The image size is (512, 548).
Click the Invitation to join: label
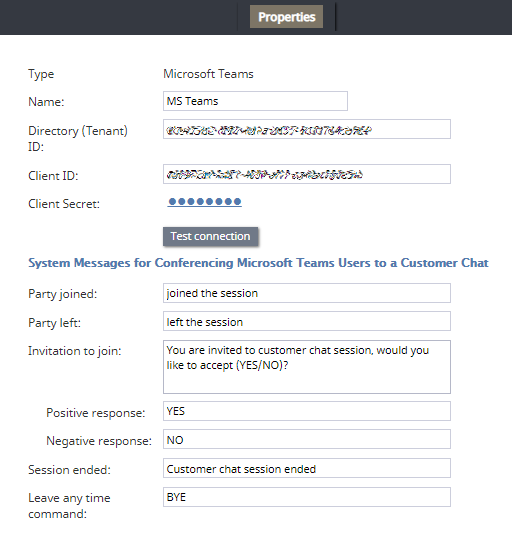tap(75, 351)
